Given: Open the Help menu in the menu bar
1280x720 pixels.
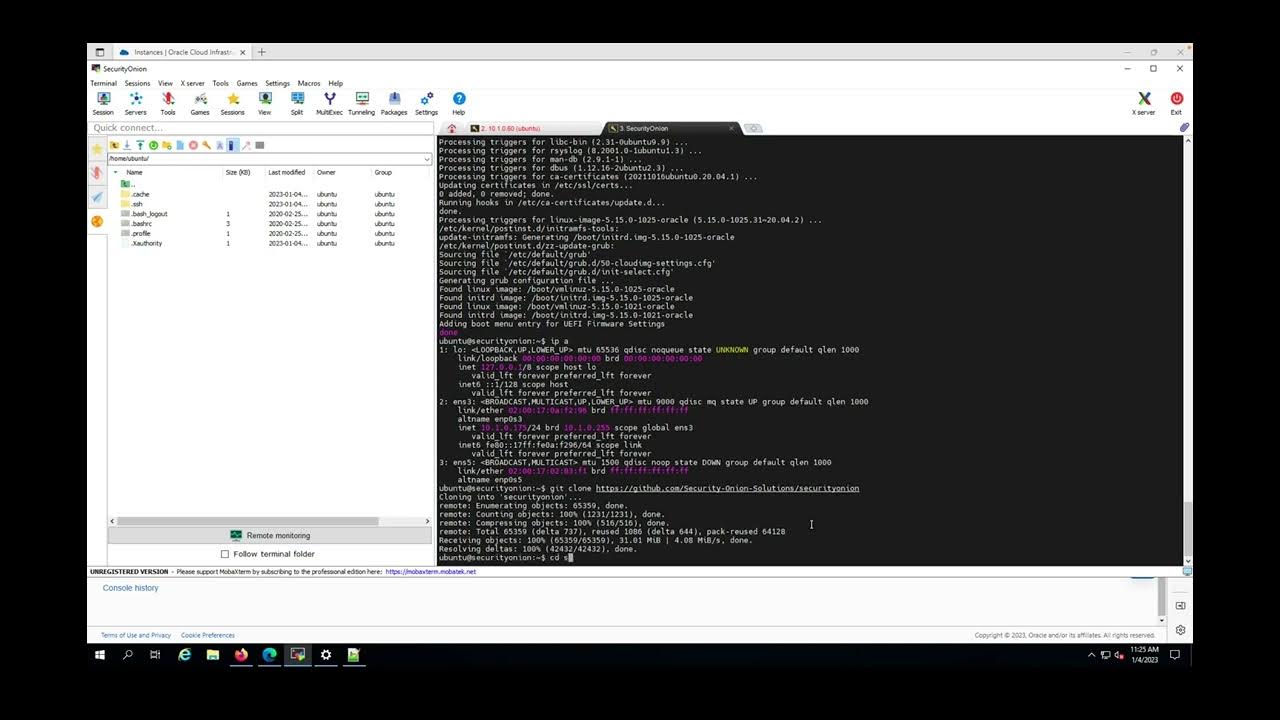Looking at the screenshot, I should 336,83.
